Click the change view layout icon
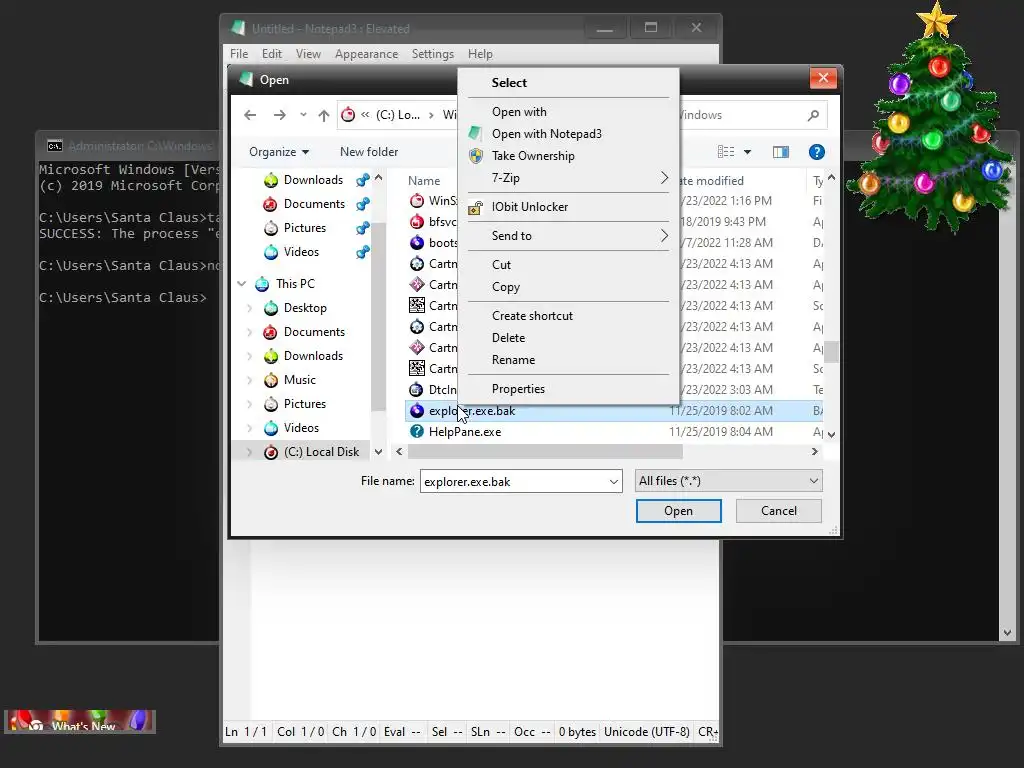Viewport: 1024px width, 768px height. coord(726,152)
